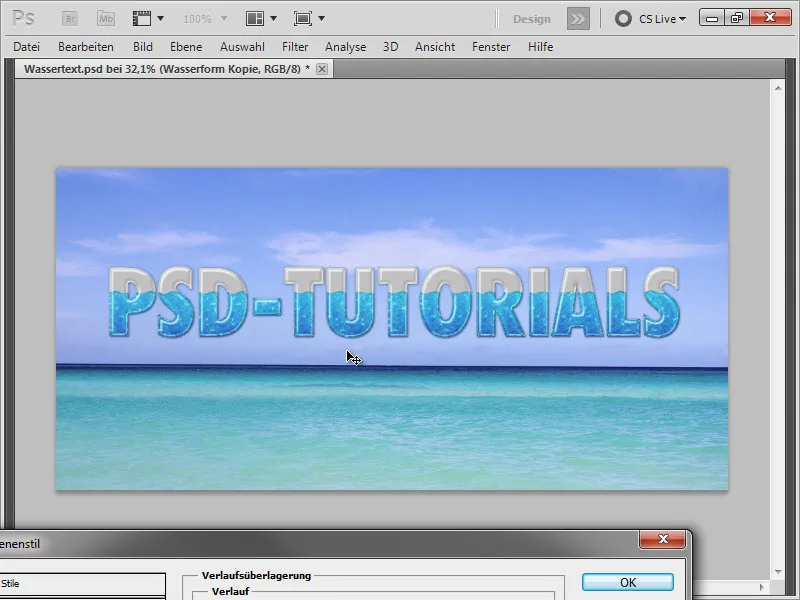Open the Bearbeiten menu
800x600 pixels.
pos(86,47)
